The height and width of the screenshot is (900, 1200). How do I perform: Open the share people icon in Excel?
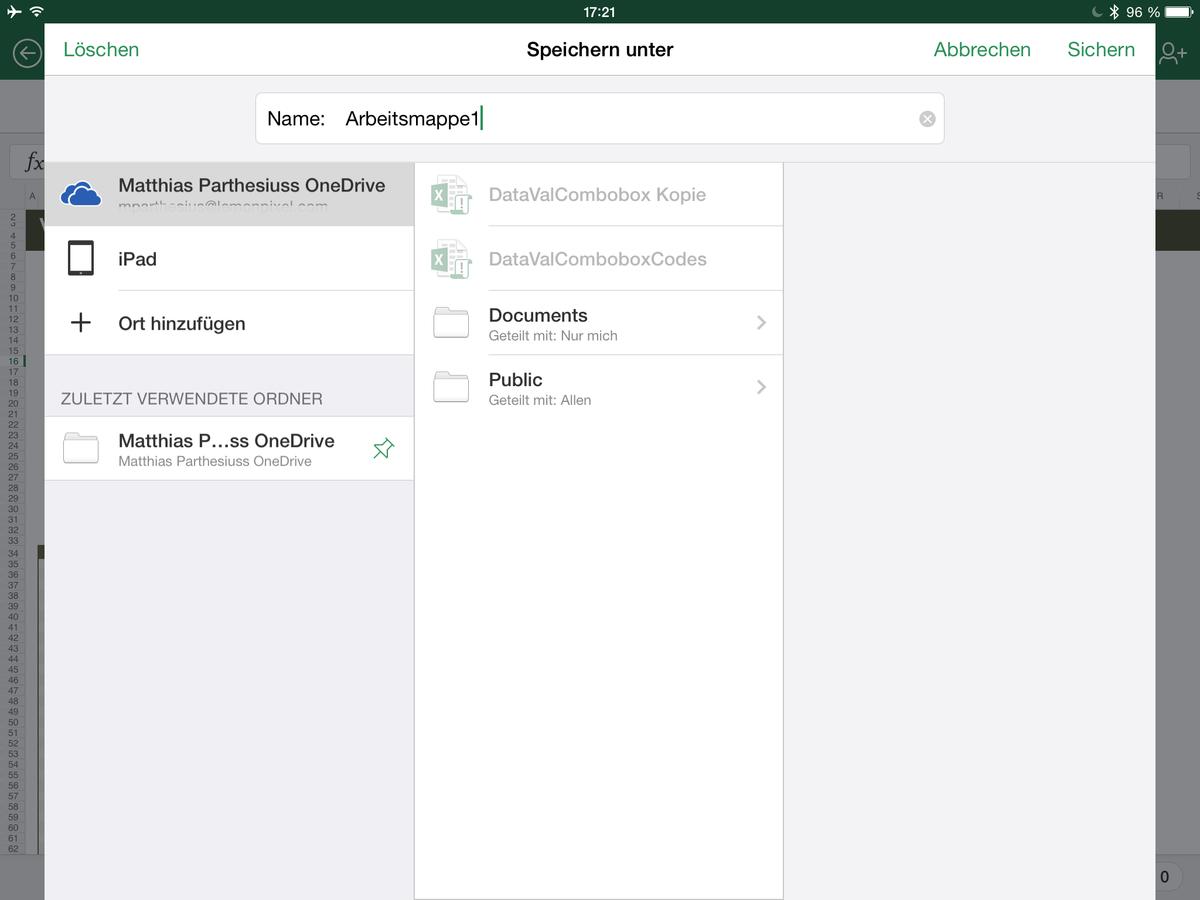[1173, 53]
